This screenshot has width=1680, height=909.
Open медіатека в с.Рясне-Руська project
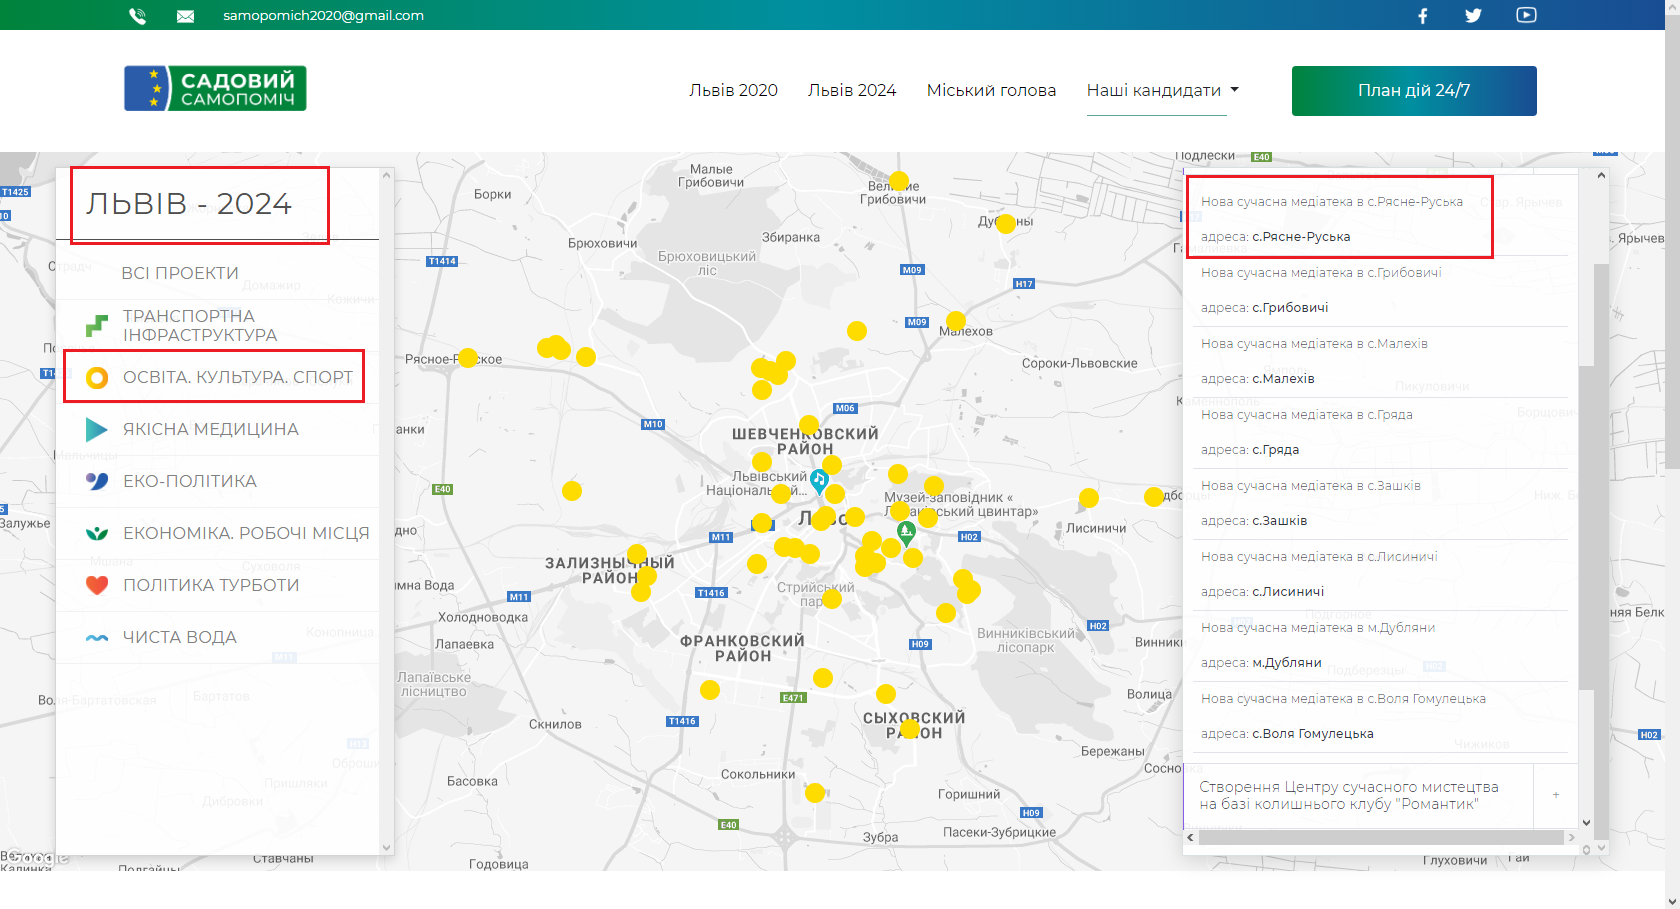coord(1332,202)
